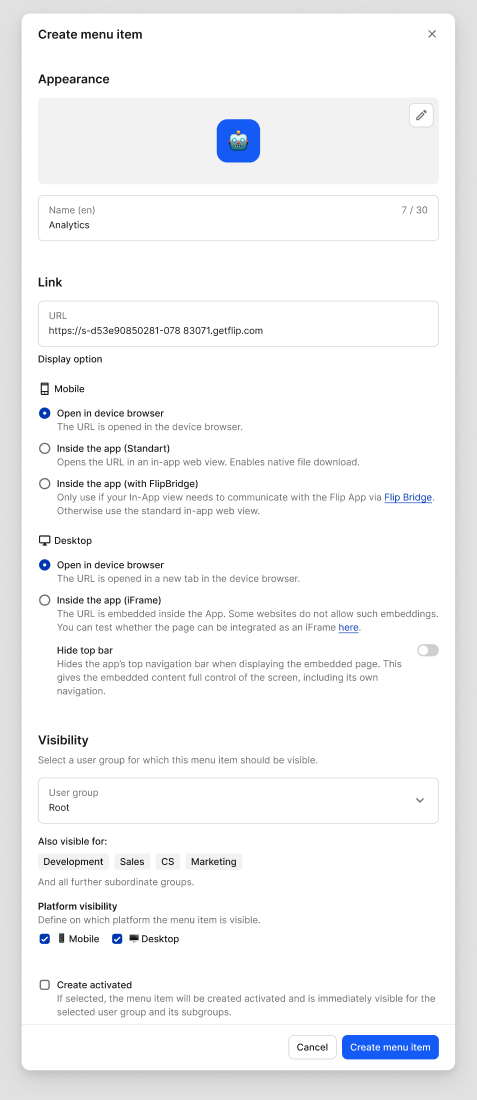Viewport: 477px width, 1100px height.
Task: Enable the Create activated checkbox
Action: click(45, 985)
